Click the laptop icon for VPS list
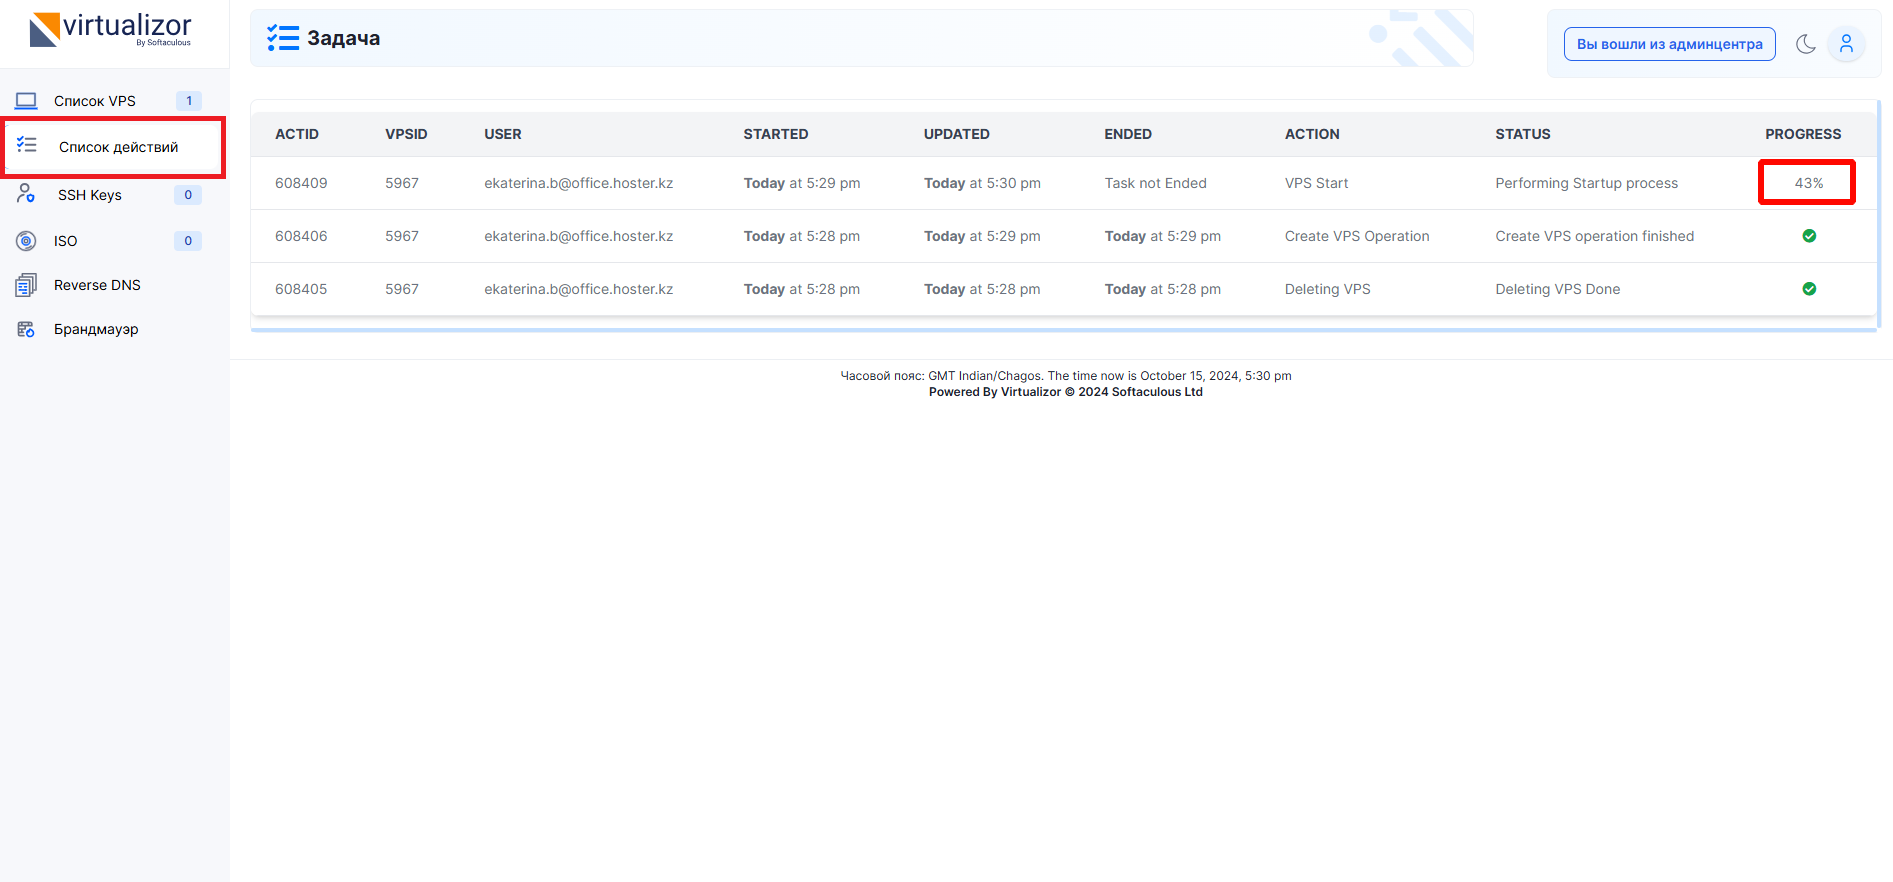Viewport: 1893px width, 882px height. coord(26,101)
